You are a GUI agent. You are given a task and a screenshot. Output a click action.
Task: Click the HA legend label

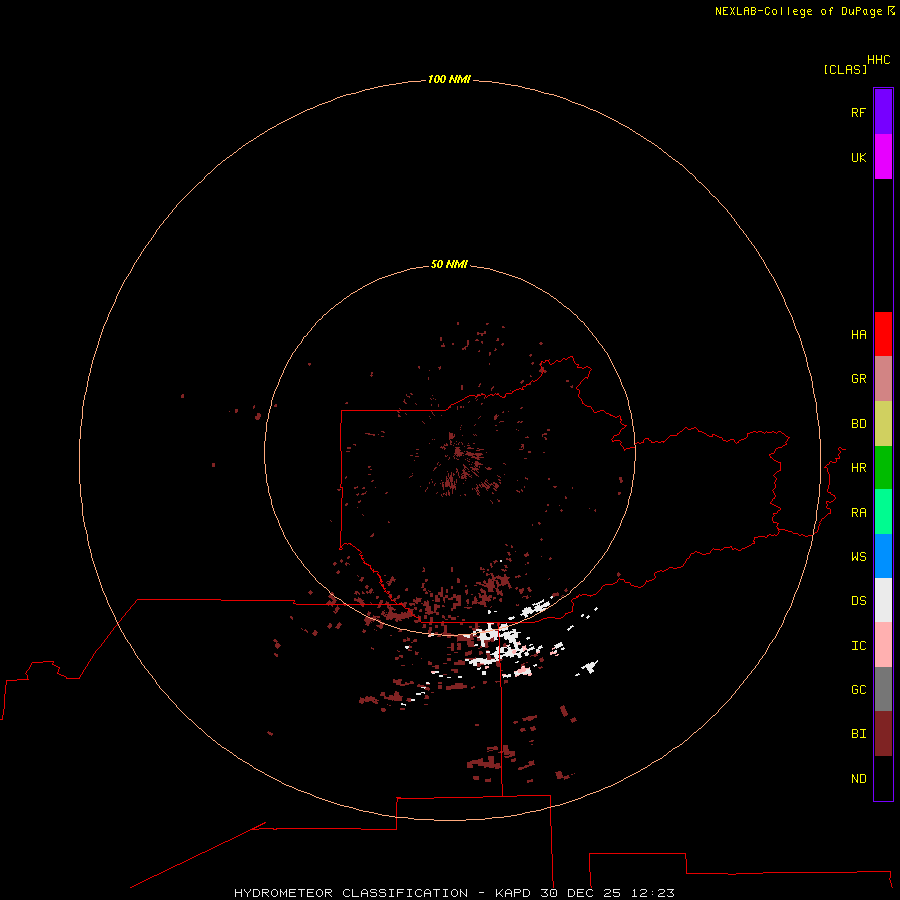[x=858, y=335]
